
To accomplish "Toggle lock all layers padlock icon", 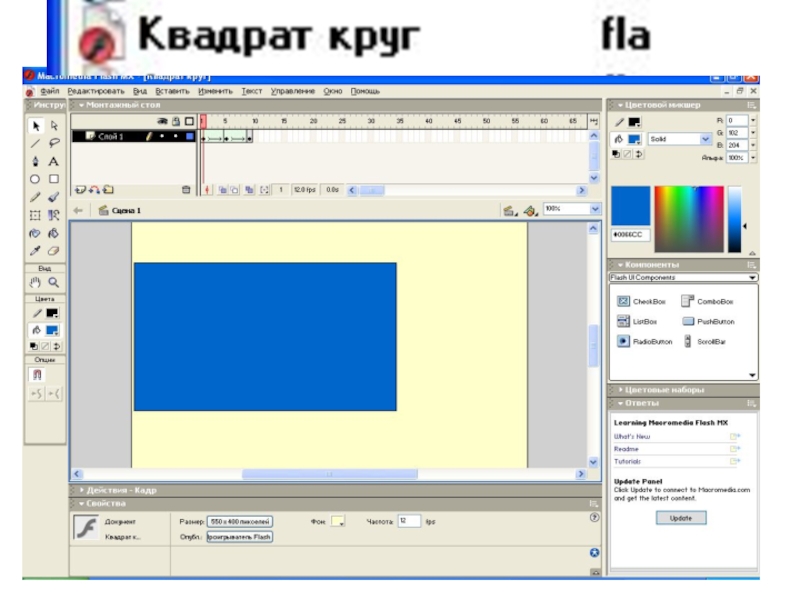I will 176,121.
